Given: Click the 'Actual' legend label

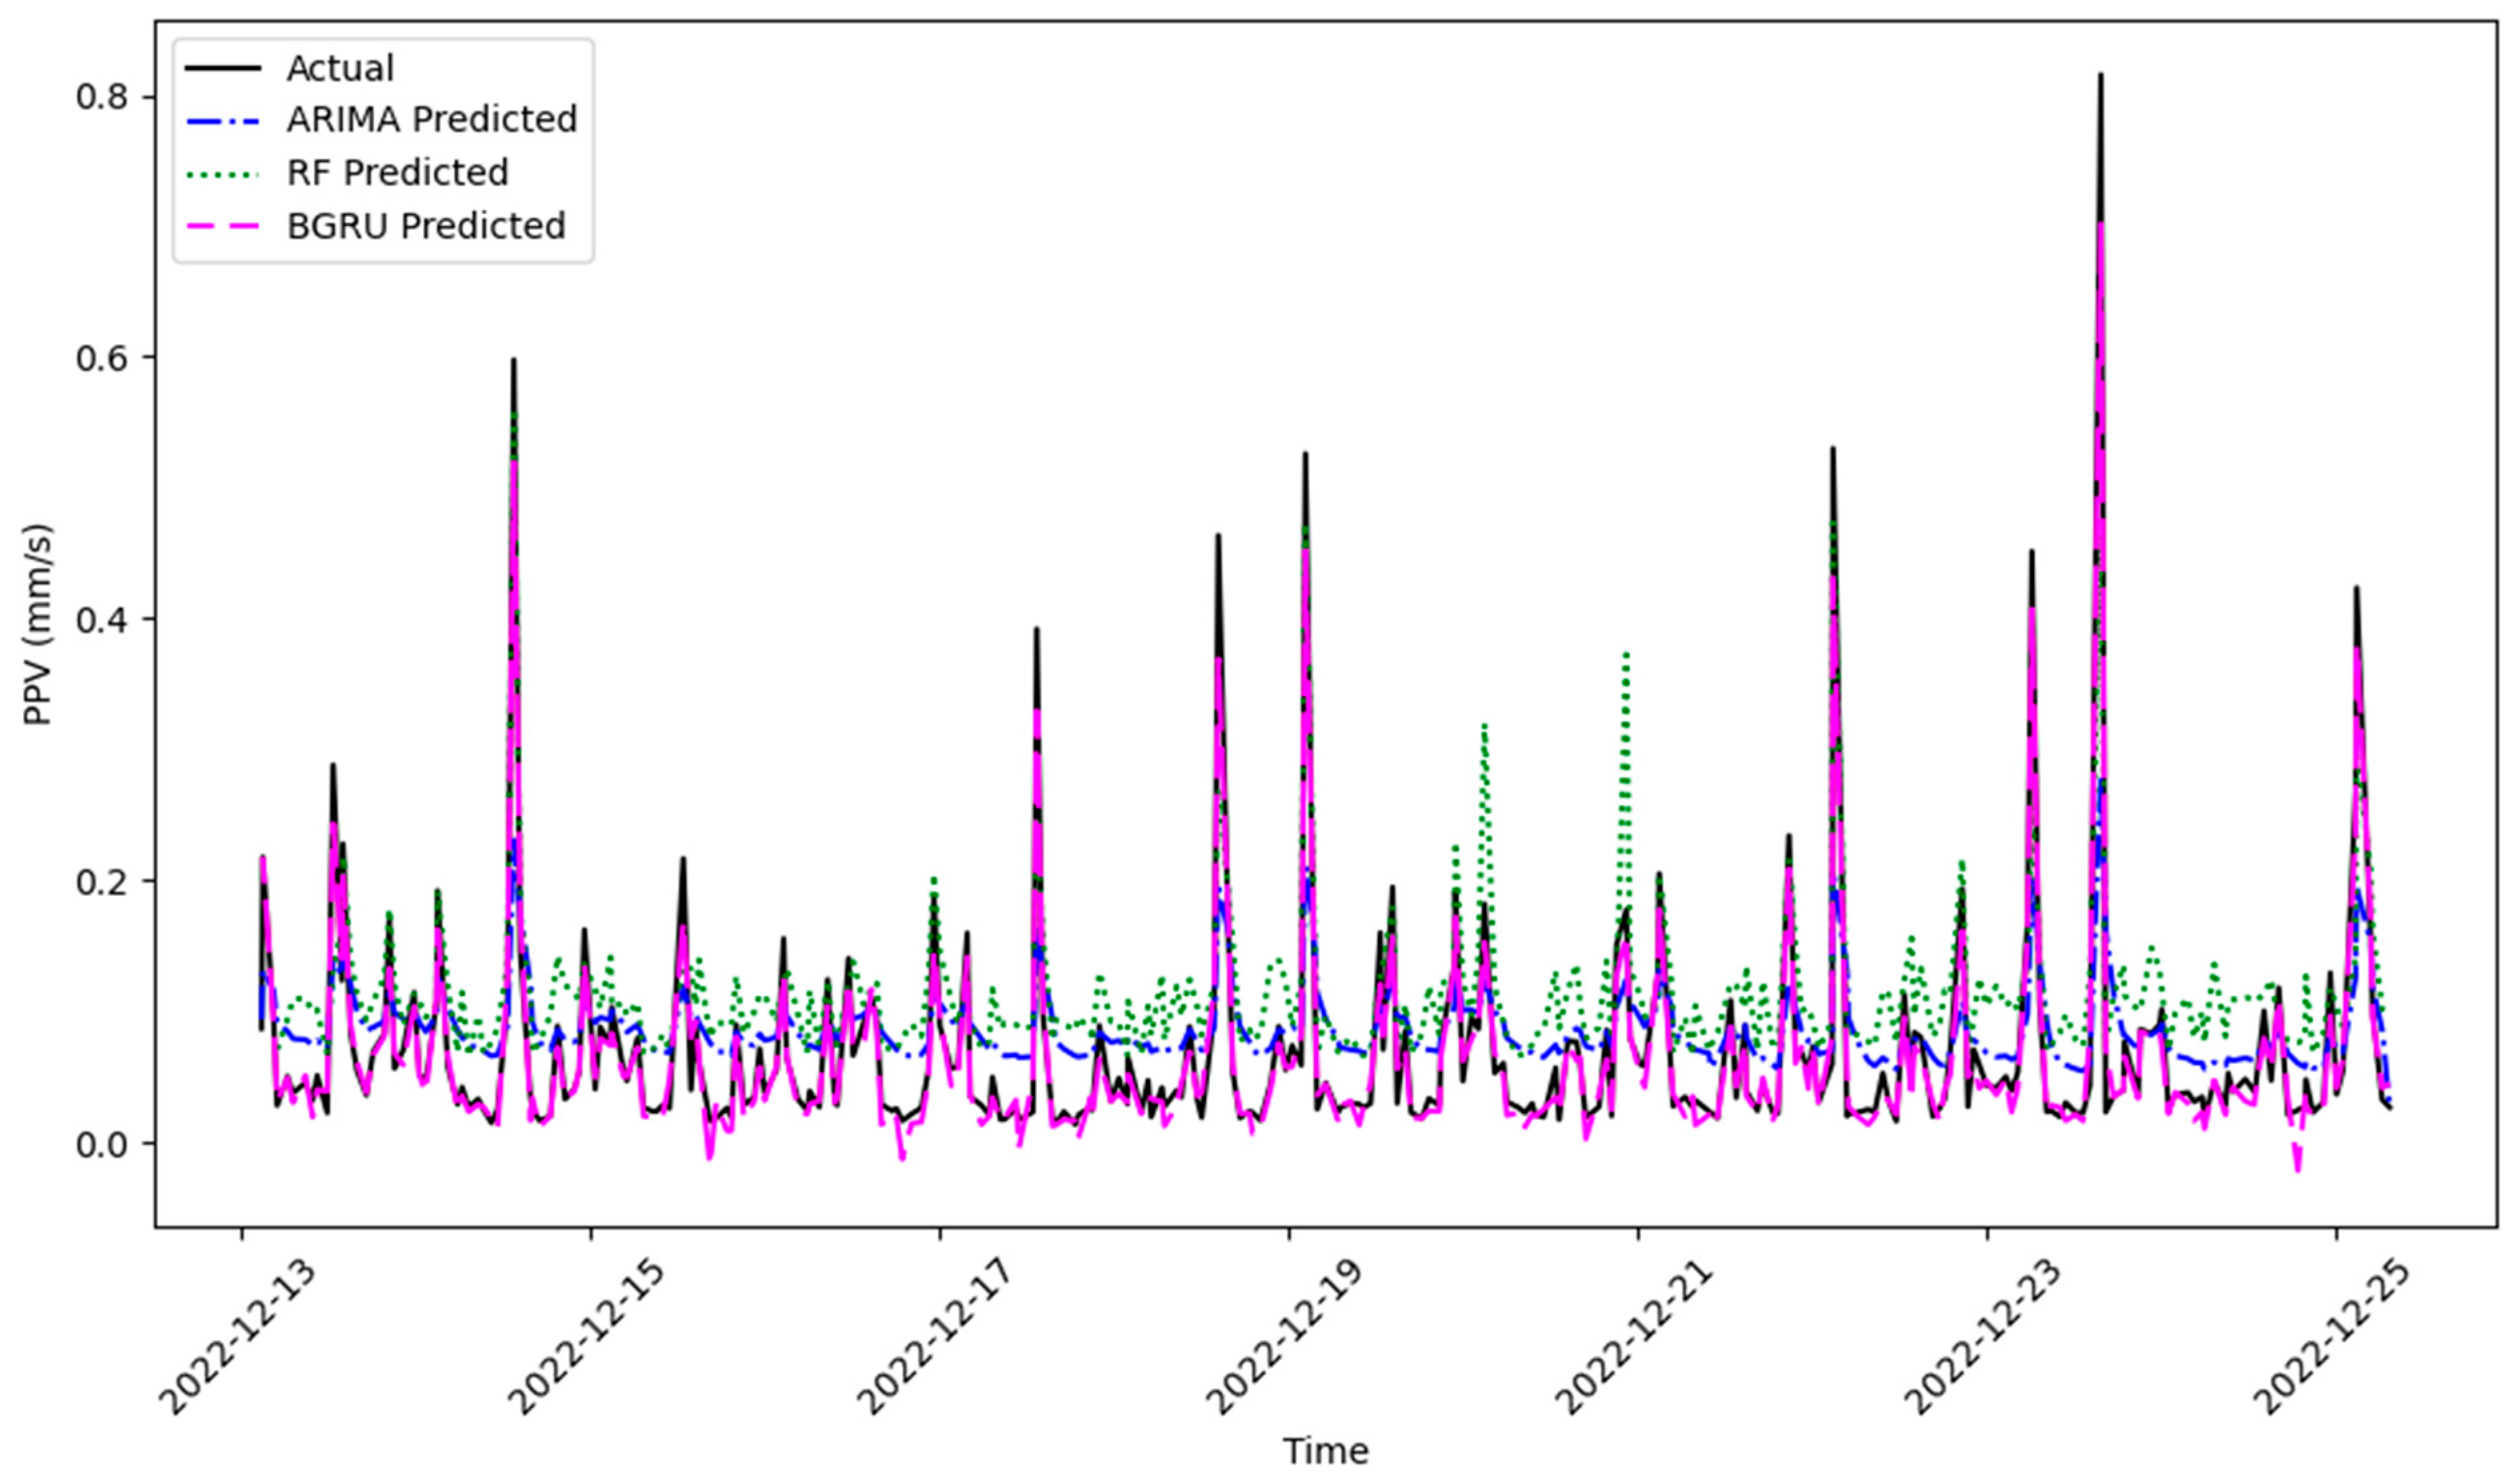Looking at the screenshot, I should point(340,68).
